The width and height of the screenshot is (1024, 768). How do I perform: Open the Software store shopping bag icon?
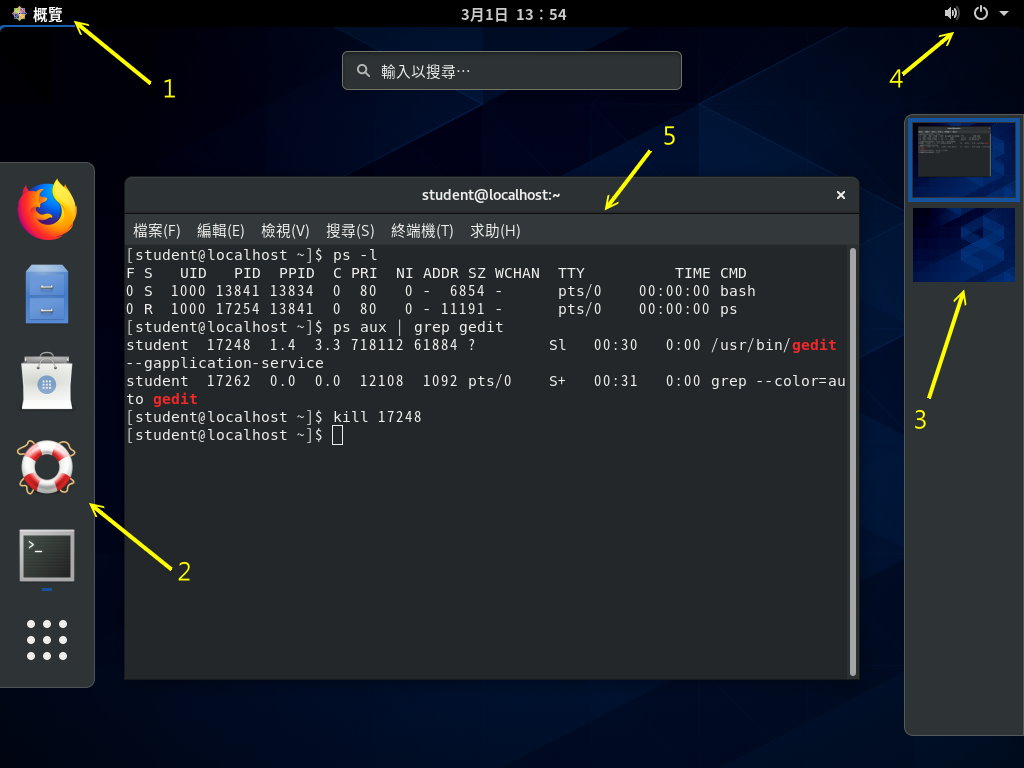click(47, 381)
